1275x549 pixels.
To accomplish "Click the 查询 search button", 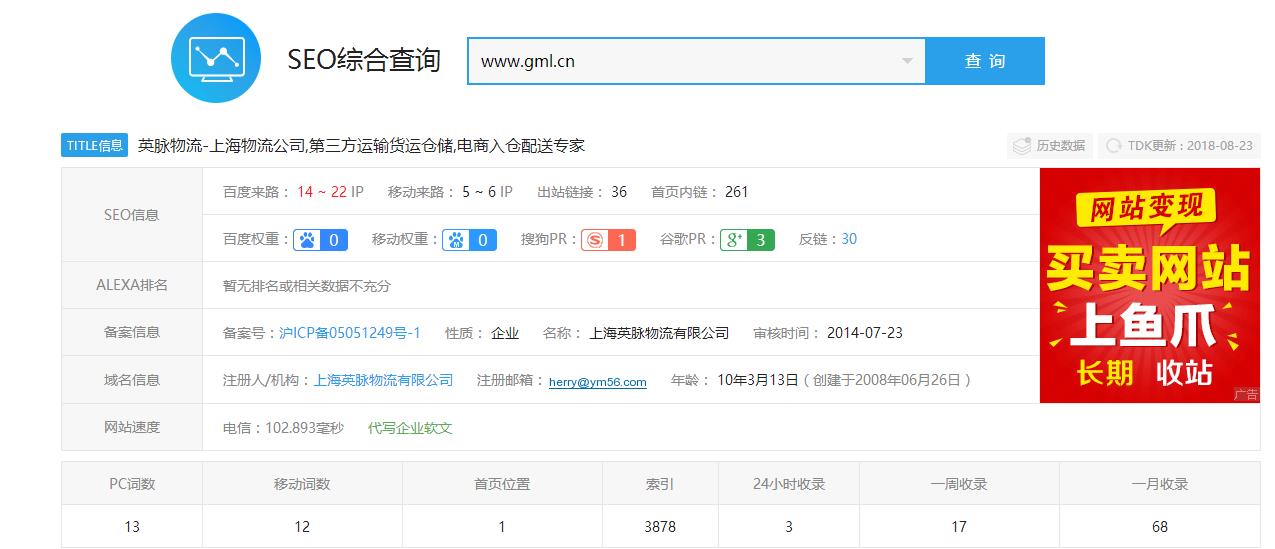I will 984,61.
